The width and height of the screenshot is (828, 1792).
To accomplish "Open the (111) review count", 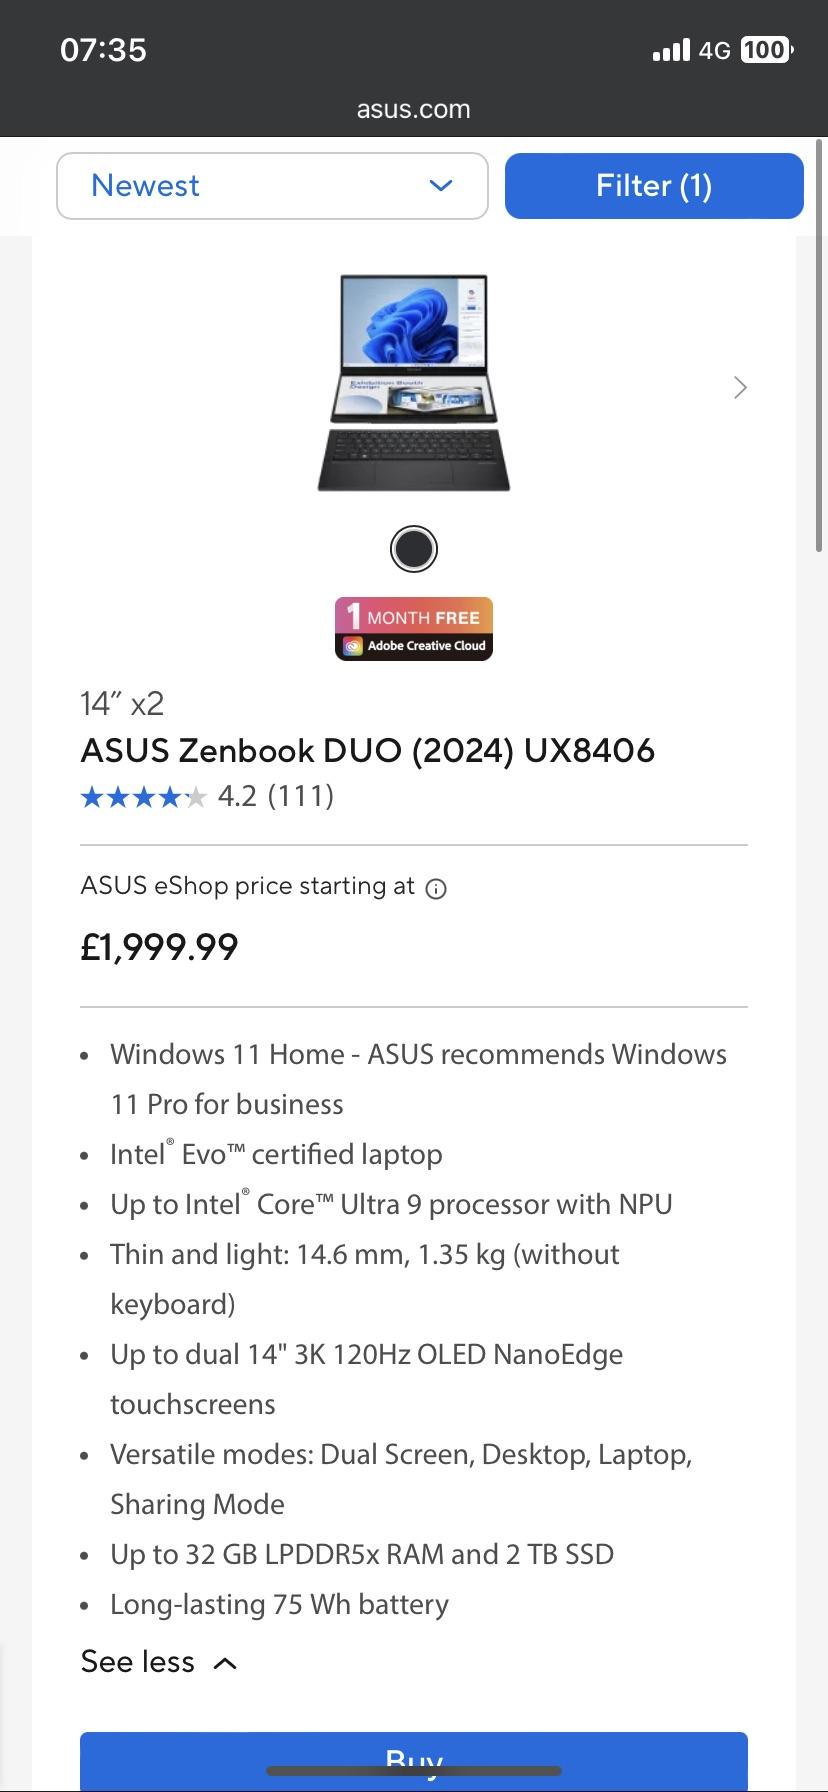I will click(x=302, y=796).
